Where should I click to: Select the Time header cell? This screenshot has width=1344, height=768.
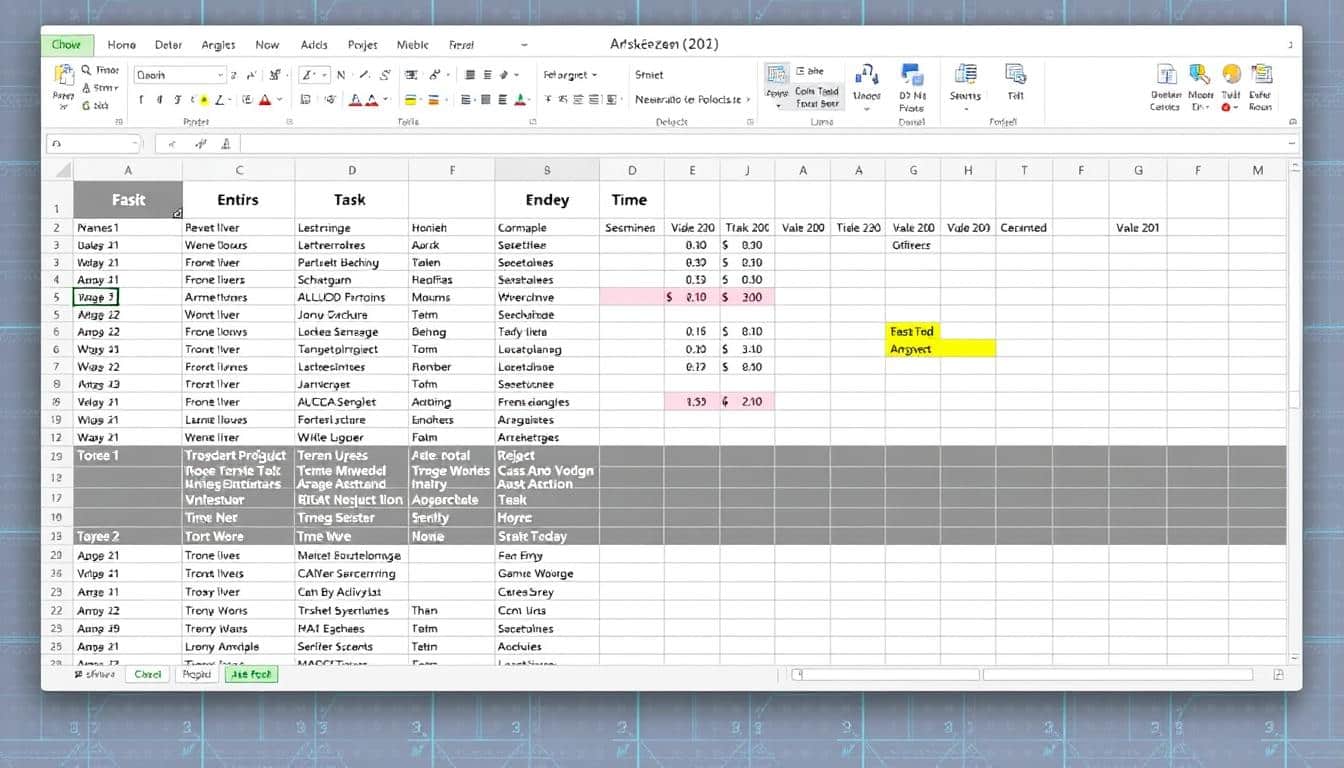[x=631, y=200]
